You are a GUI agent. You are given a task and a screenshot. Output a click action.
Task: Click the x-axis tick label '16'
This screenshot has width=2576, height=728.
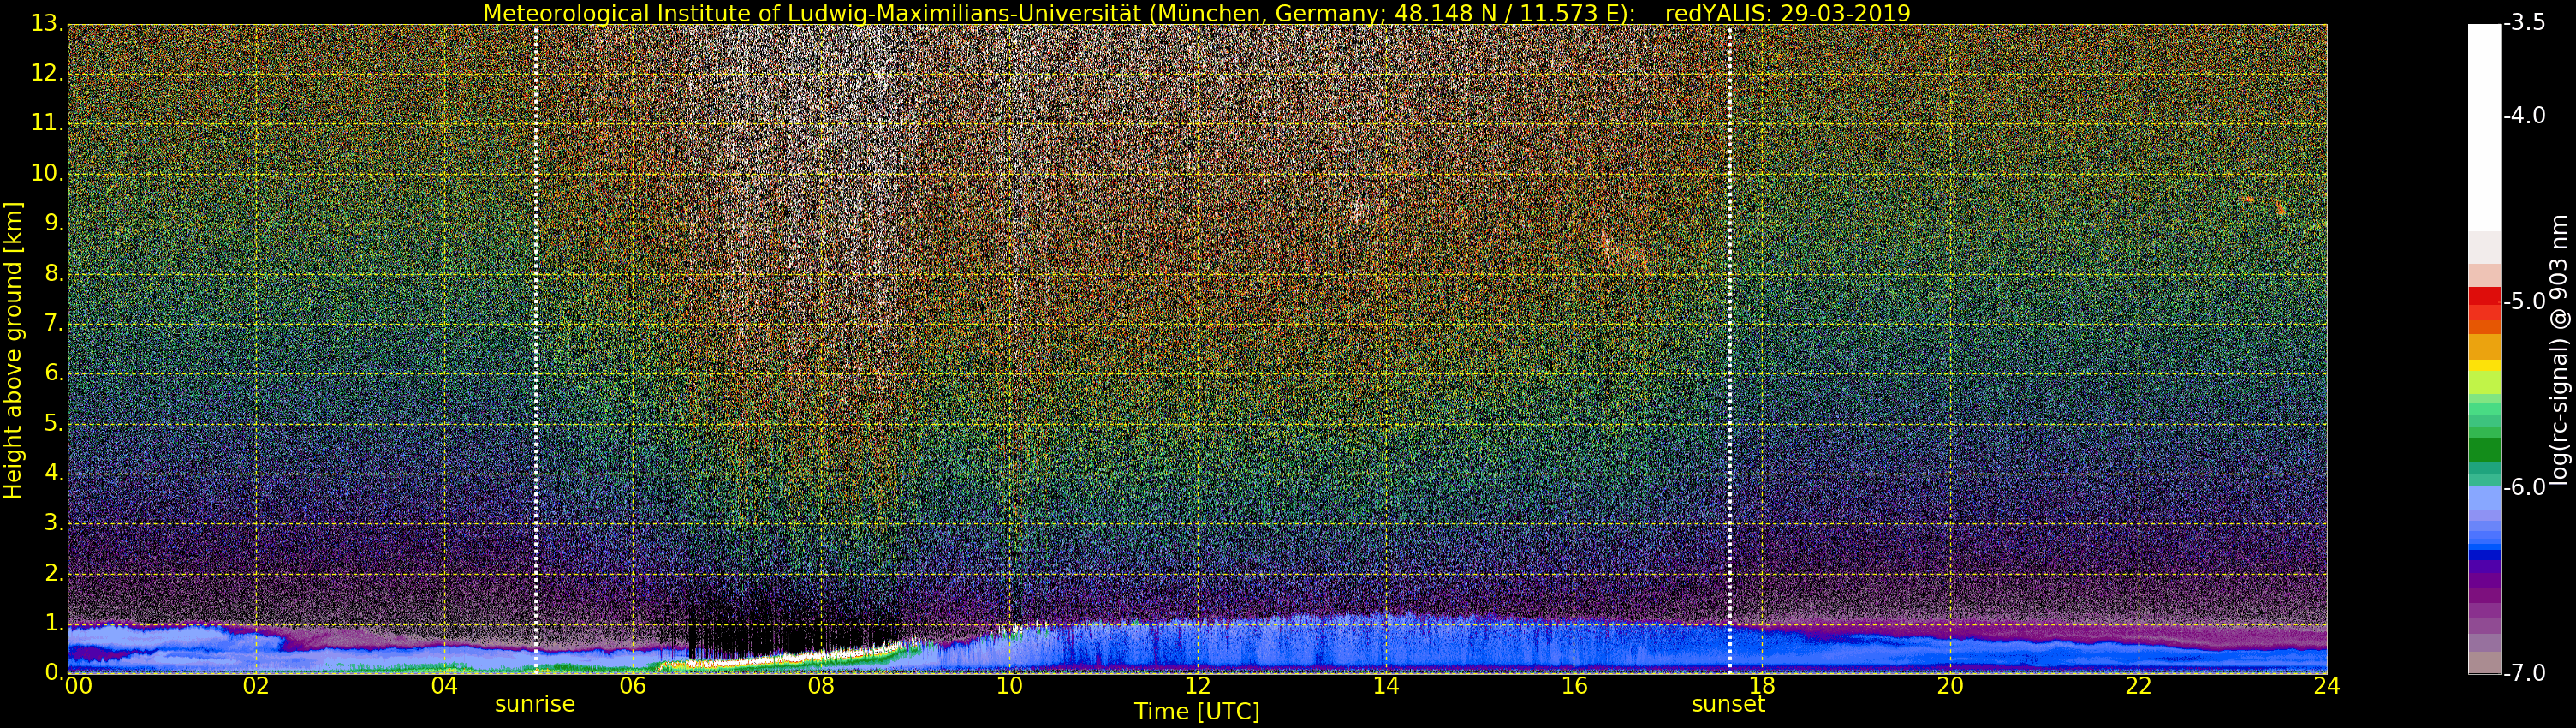coord(1574,686)
